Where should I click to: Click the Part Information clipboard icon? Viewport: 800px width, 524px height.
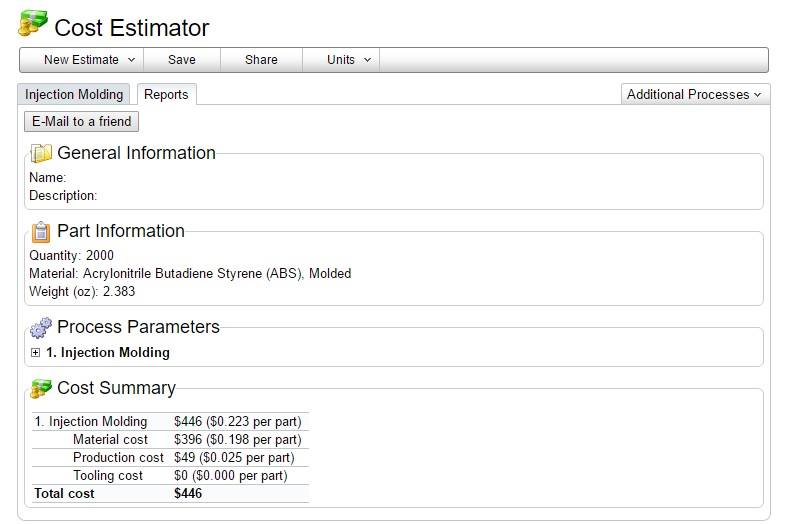coord(40,232)
